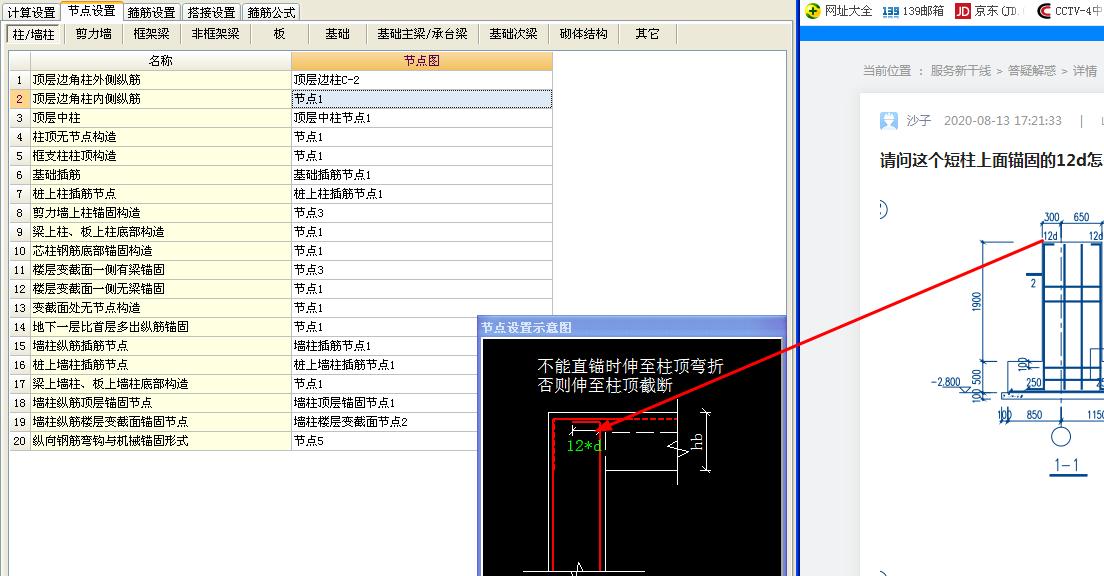Screen dimensions: 1104x576
Task: Select the 节点设置 tab
Action: point(92,11)
